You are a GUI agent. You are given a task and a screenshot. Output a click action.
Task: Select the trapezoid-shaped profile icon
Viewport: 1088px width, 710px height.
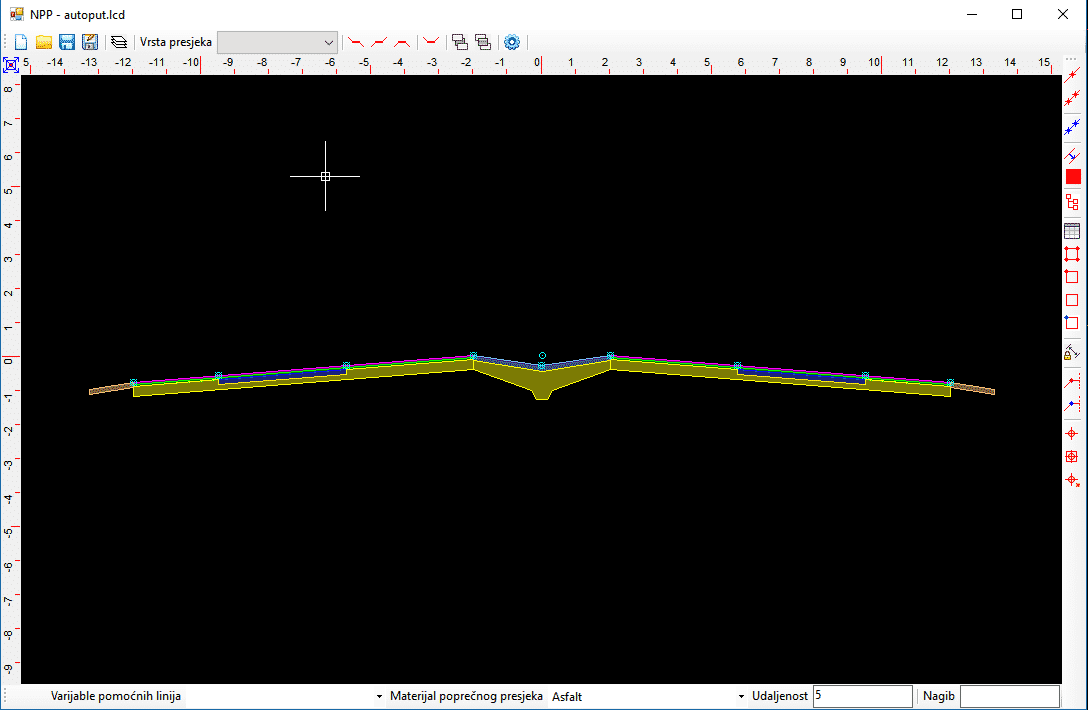click(402, 42)
